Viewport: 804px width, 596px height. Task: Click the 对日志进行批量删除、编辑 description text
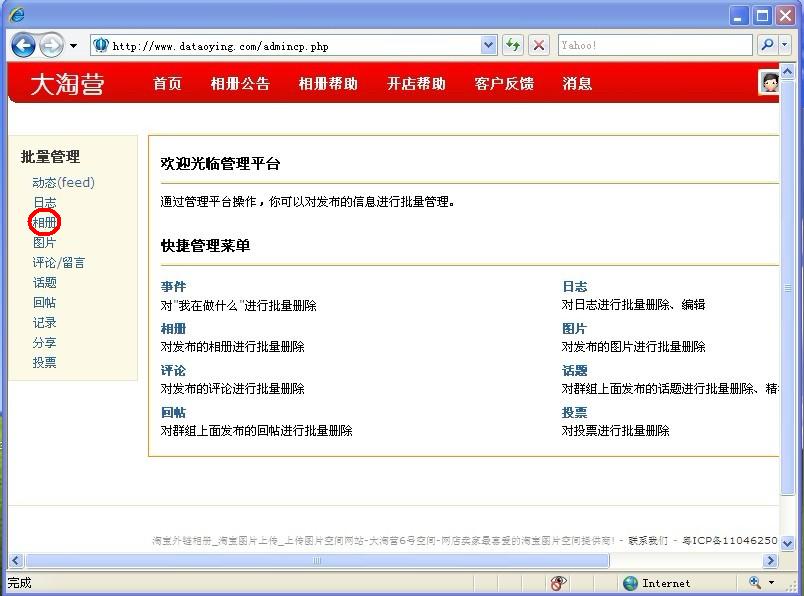tap(634, 305)
